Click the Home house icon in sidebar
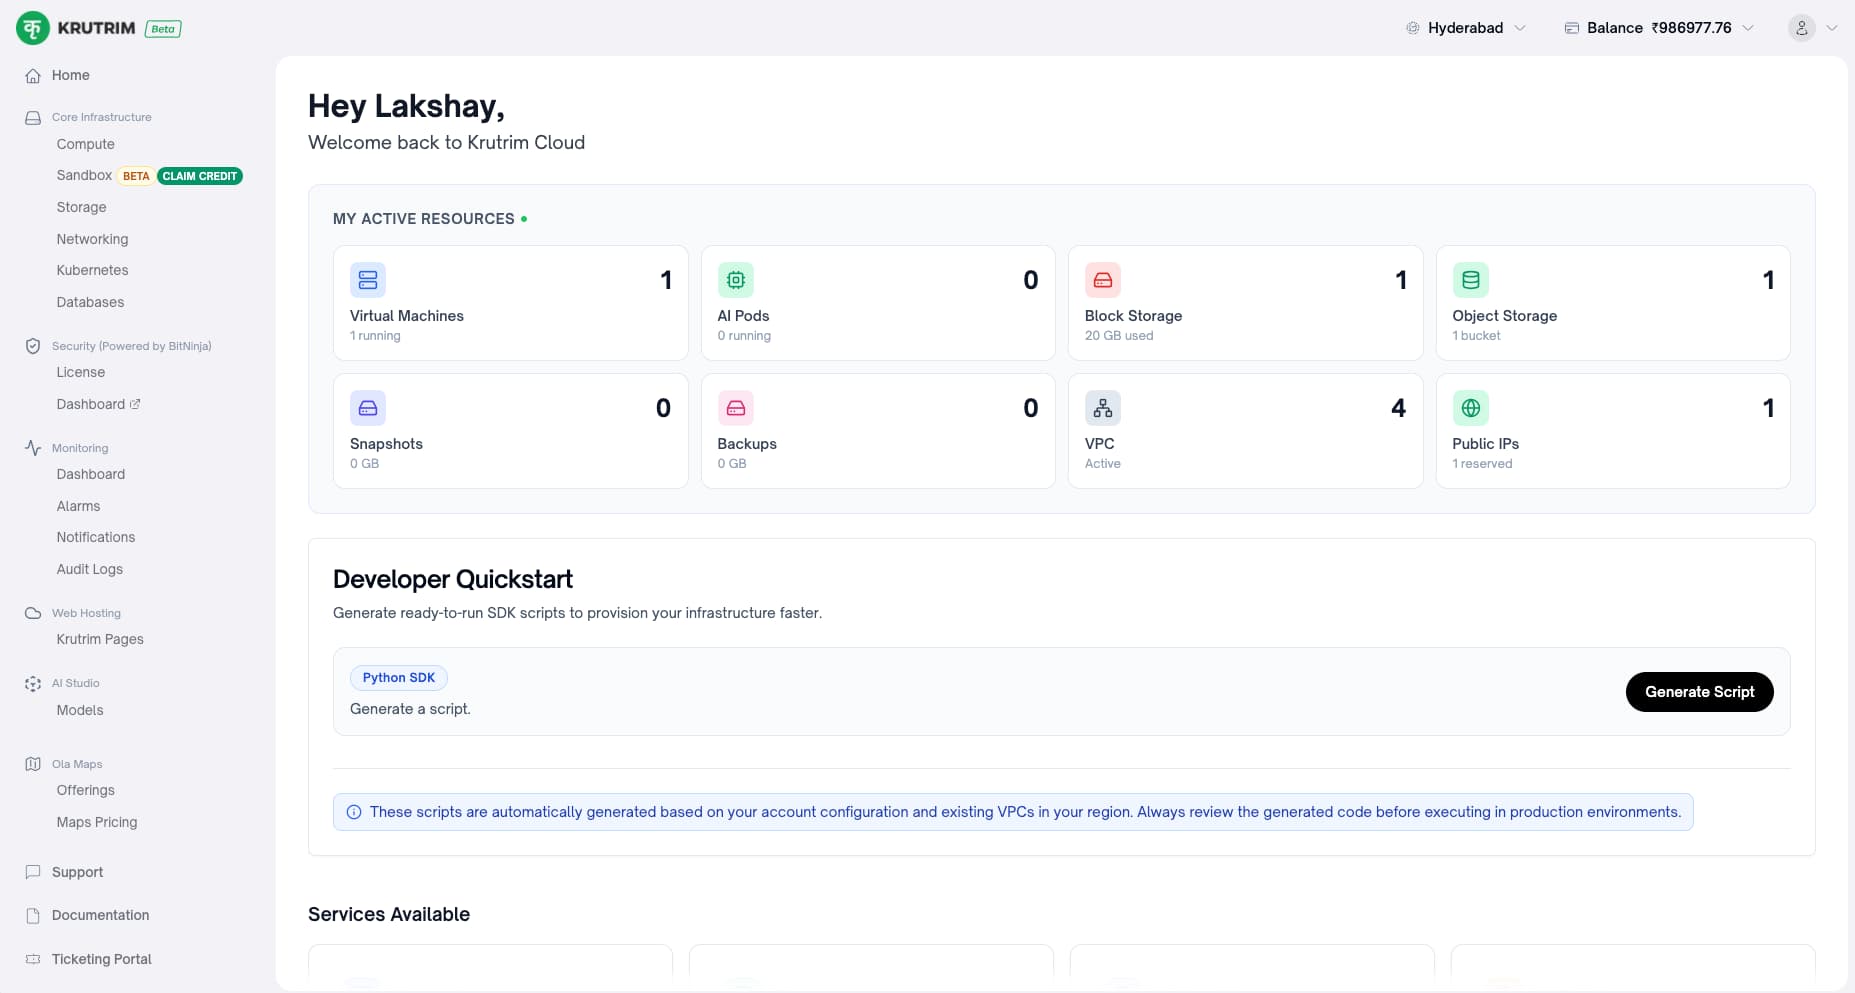Viewport: 1855px width, 993px height. tap(33, 76)
